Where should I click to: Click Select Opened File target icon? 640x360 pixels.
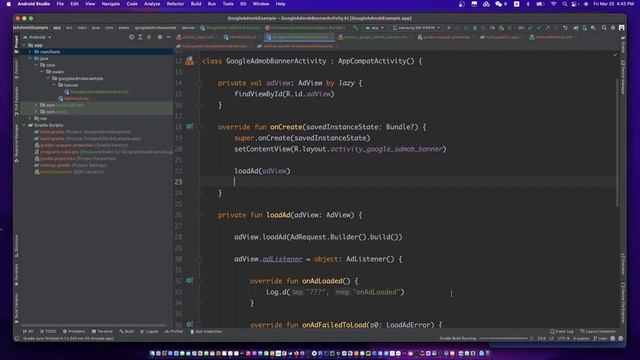tap(131, 37)
